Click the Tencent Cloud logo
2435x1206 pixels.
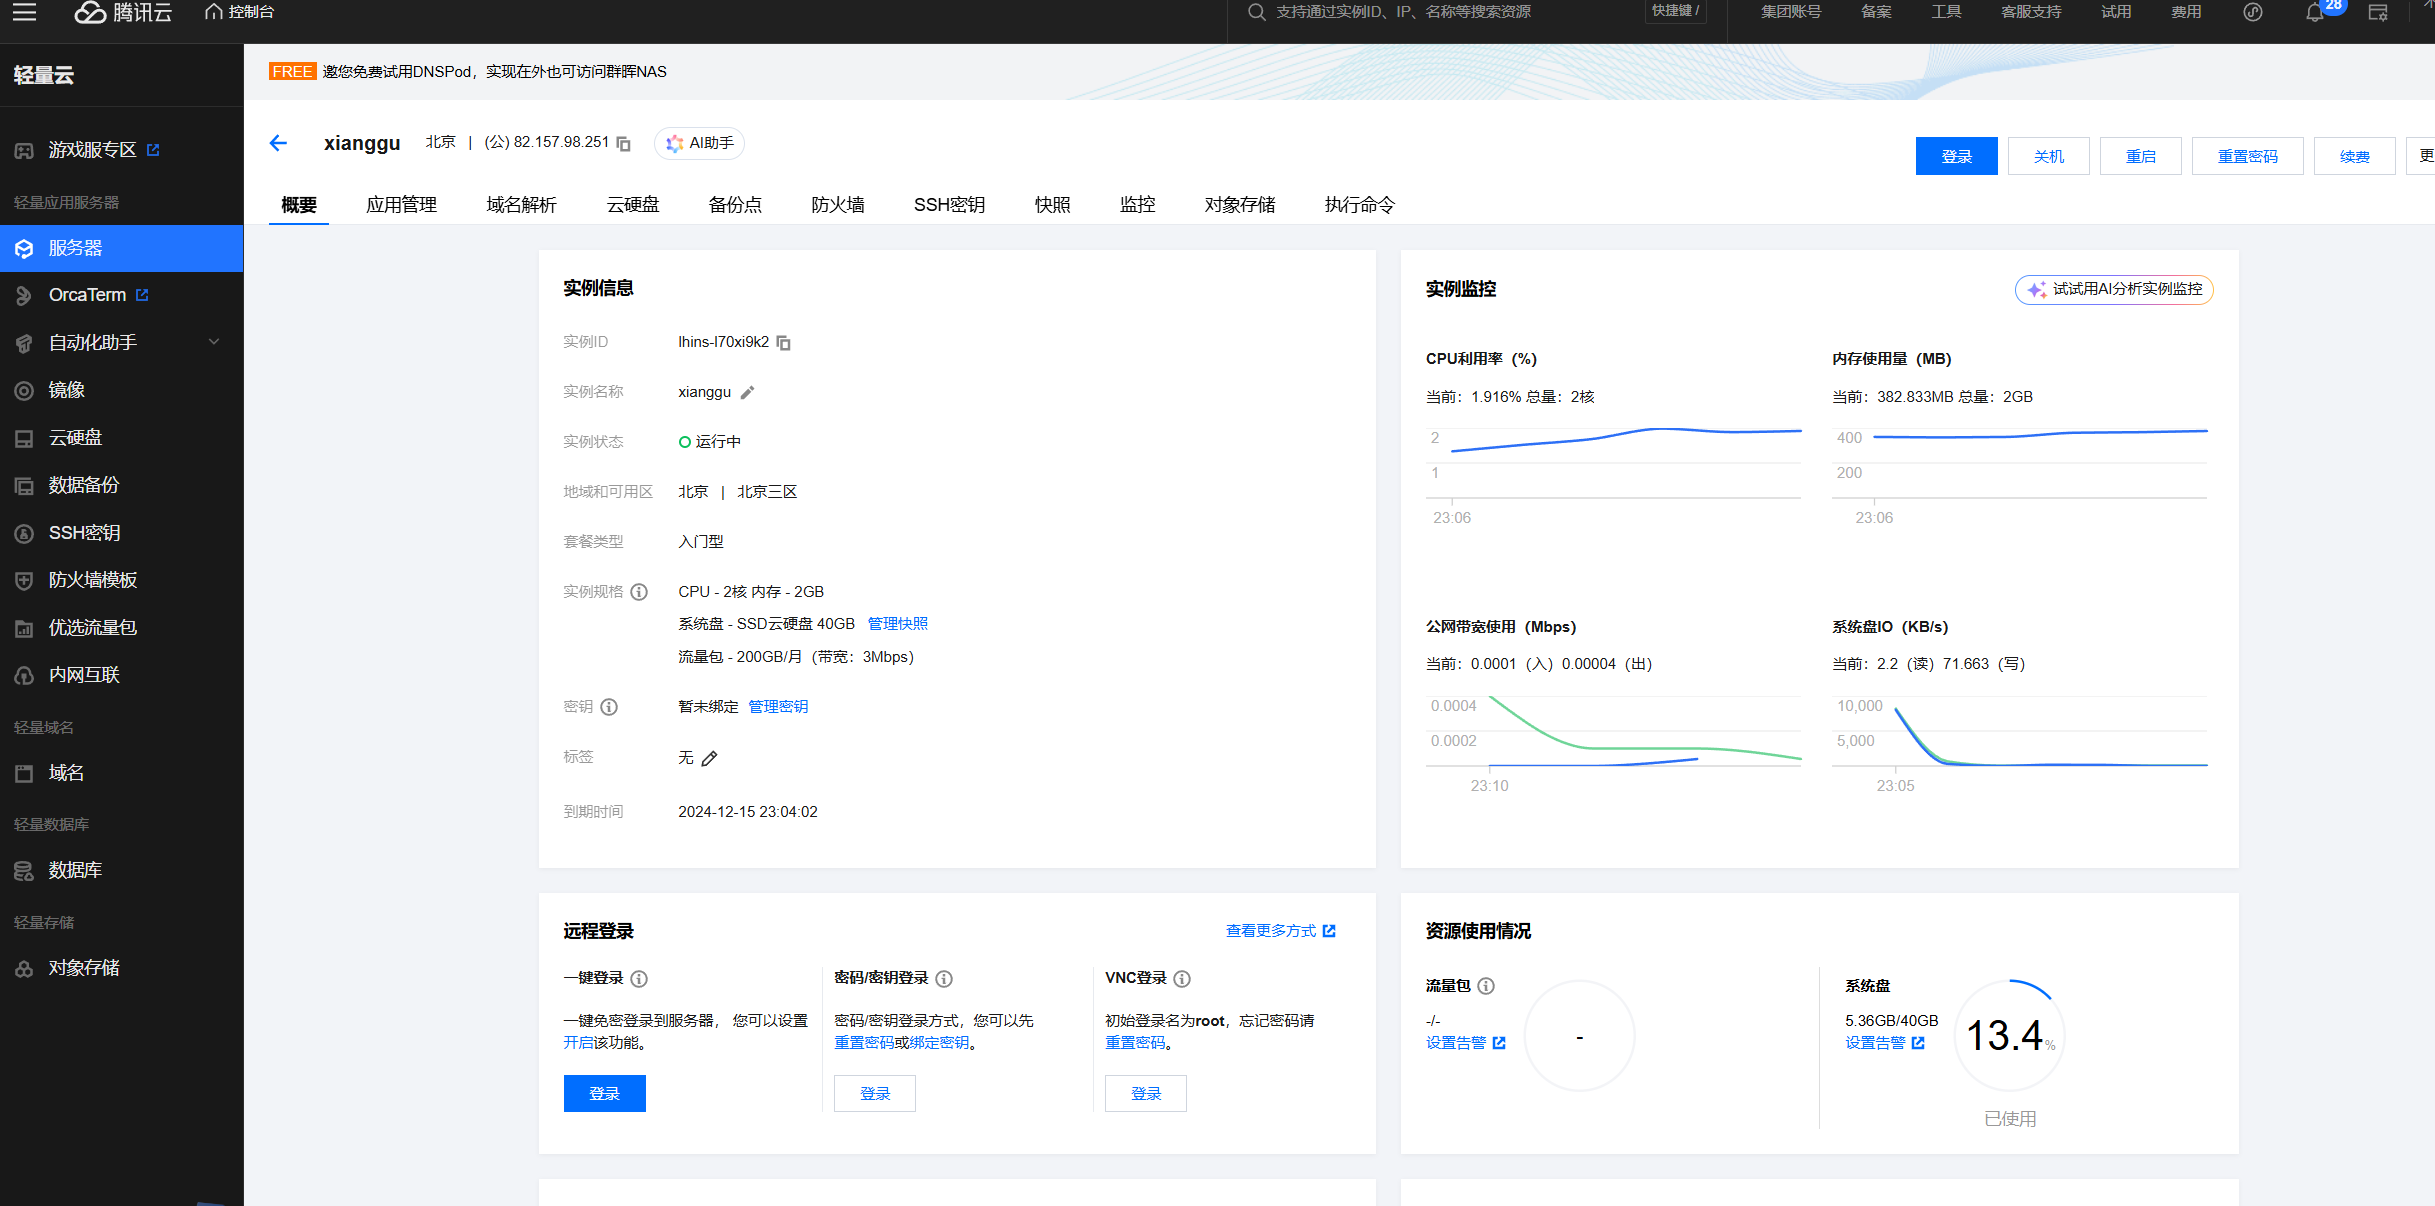point(123,12)
